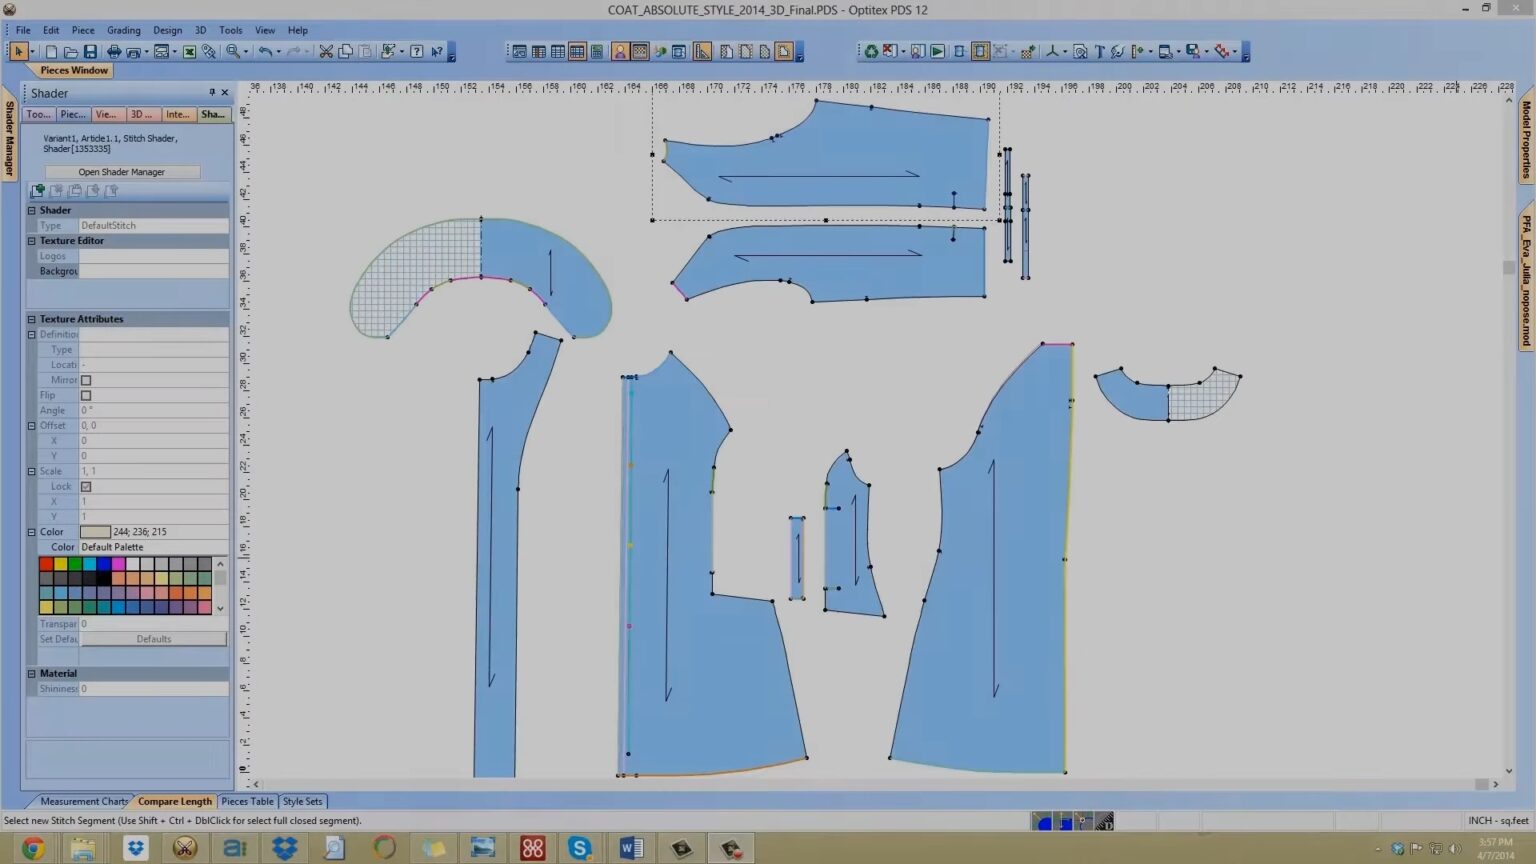Uncheck the Scale Lock checkbox
1536x864 pixels.
point(86,486)
